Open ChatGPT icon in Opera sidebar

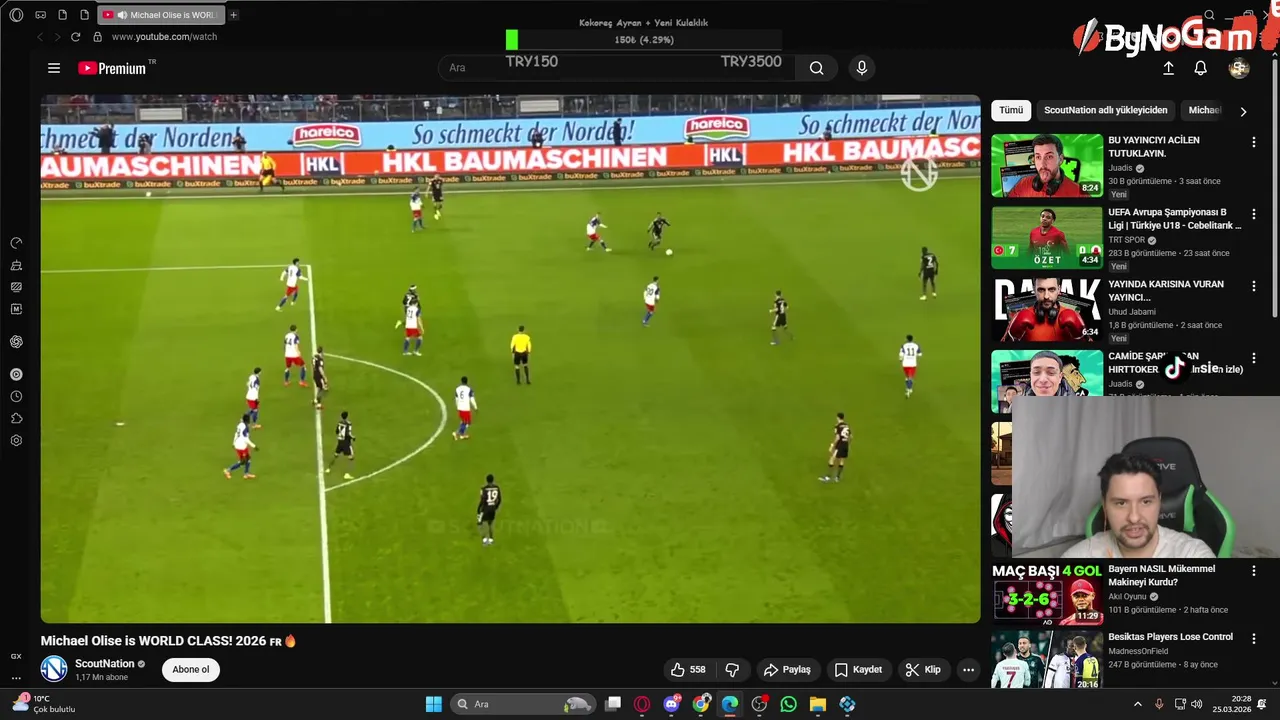coord(16,342)
